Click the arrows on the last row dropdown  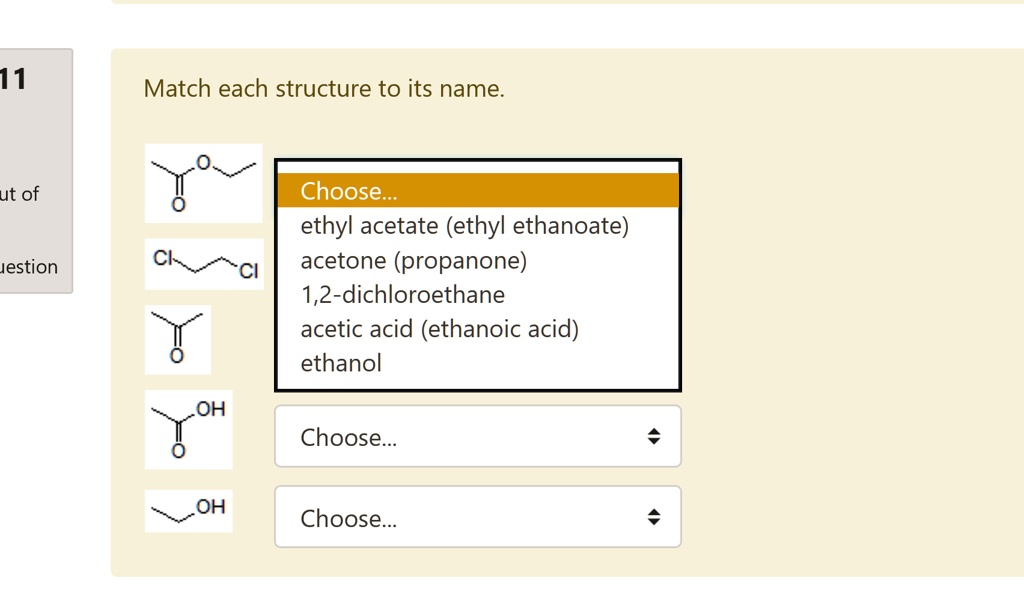[653, 518]
